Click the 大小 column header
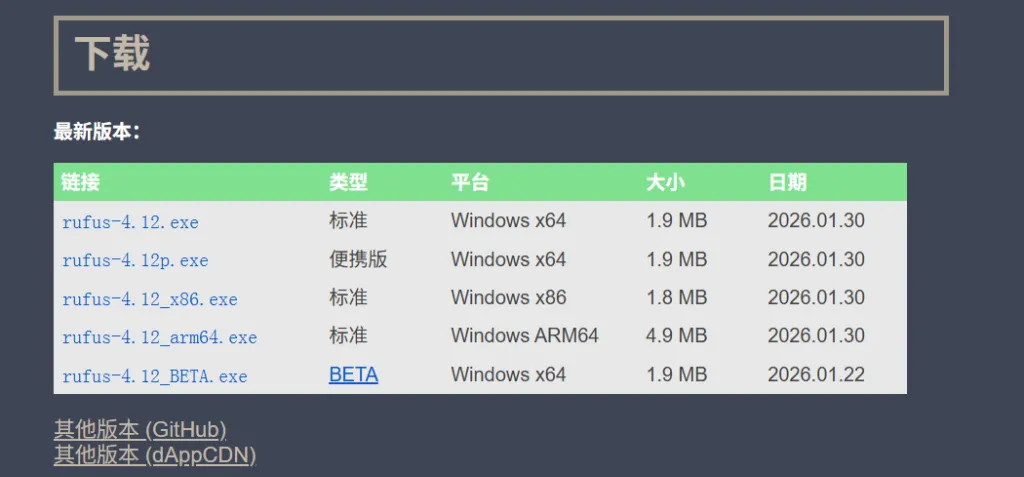 coord(665,182)
